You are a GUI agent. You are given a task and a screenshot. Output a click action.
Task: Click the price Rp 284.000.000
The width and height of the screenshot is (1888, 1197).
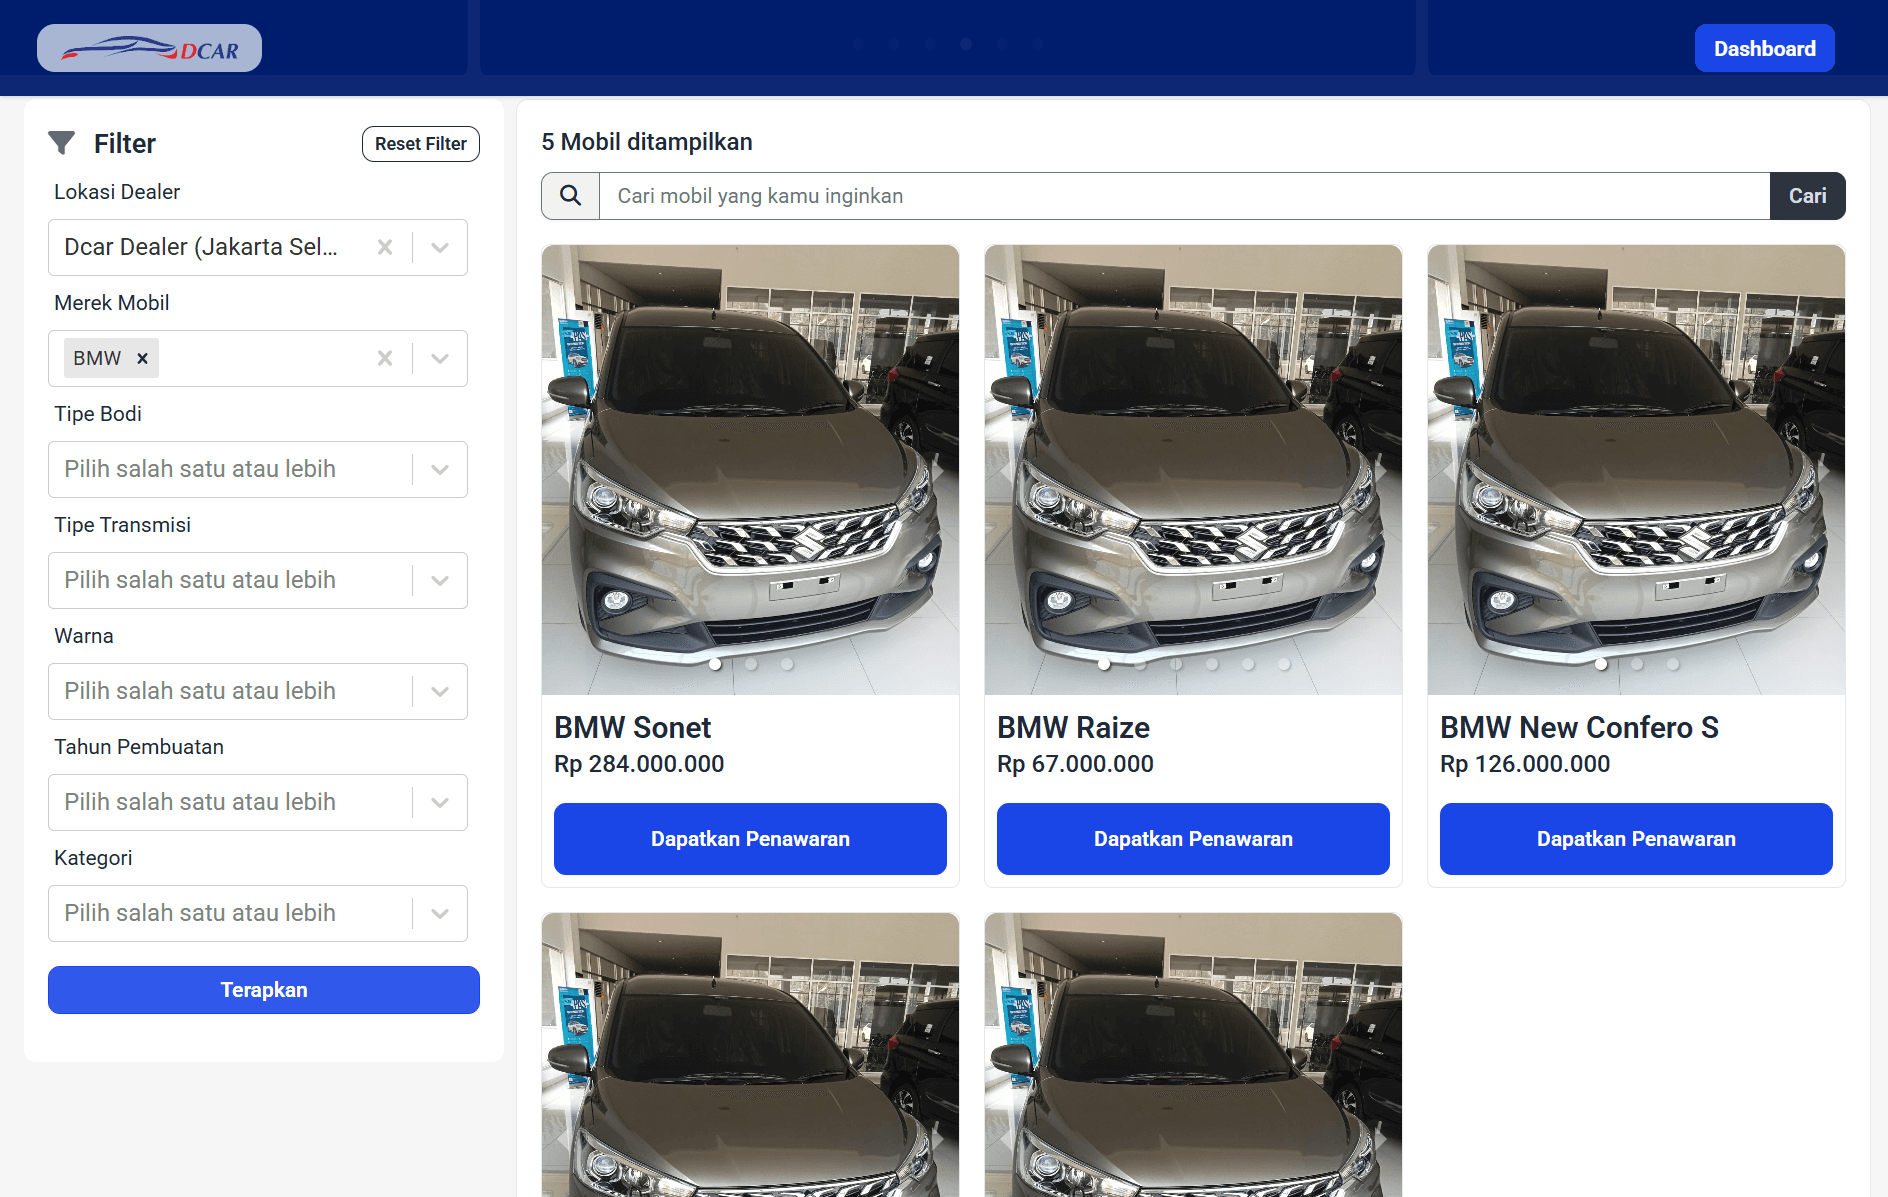click(x=639, y=764)
